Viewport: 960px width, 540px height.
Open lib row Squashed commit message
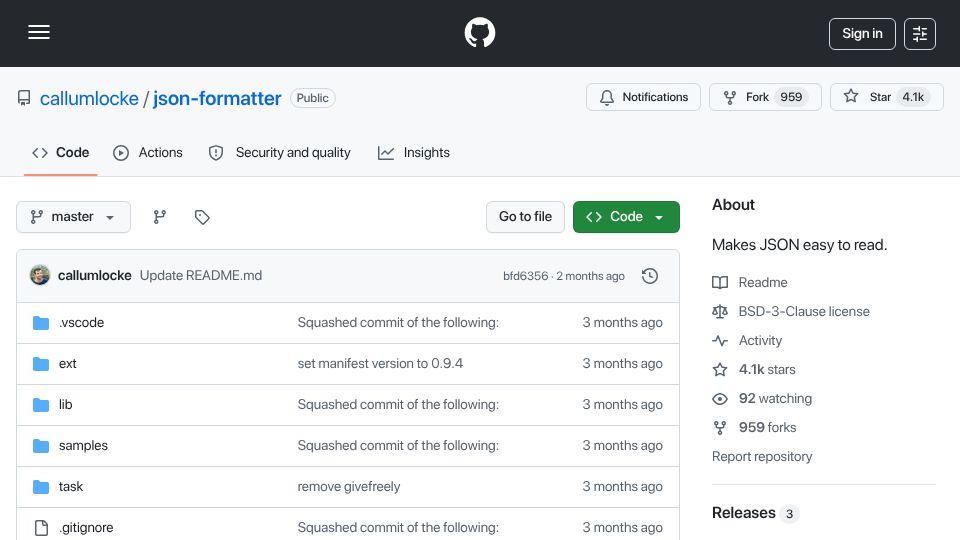point(398,405)
